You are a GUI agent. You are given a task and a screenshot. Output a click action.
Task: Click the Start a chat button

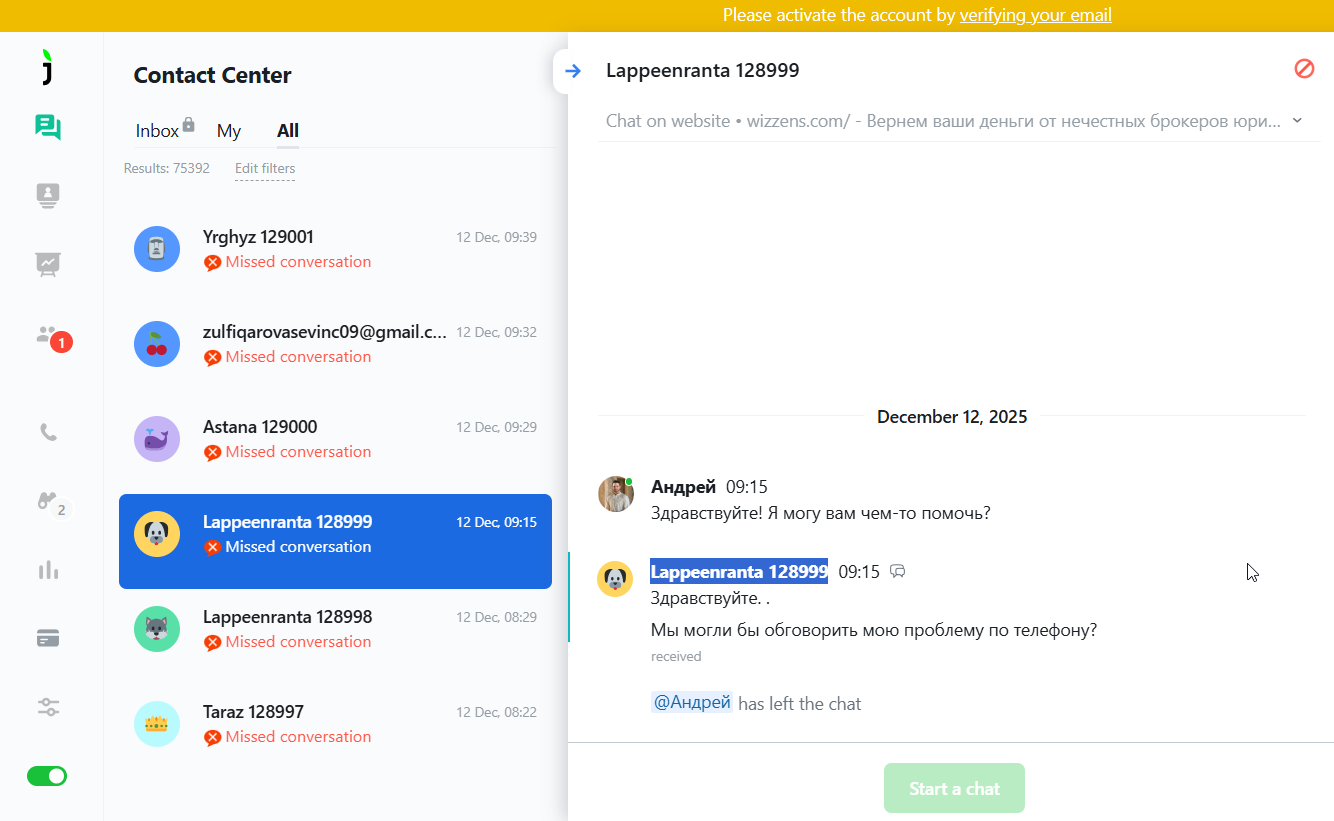(954, 788)
